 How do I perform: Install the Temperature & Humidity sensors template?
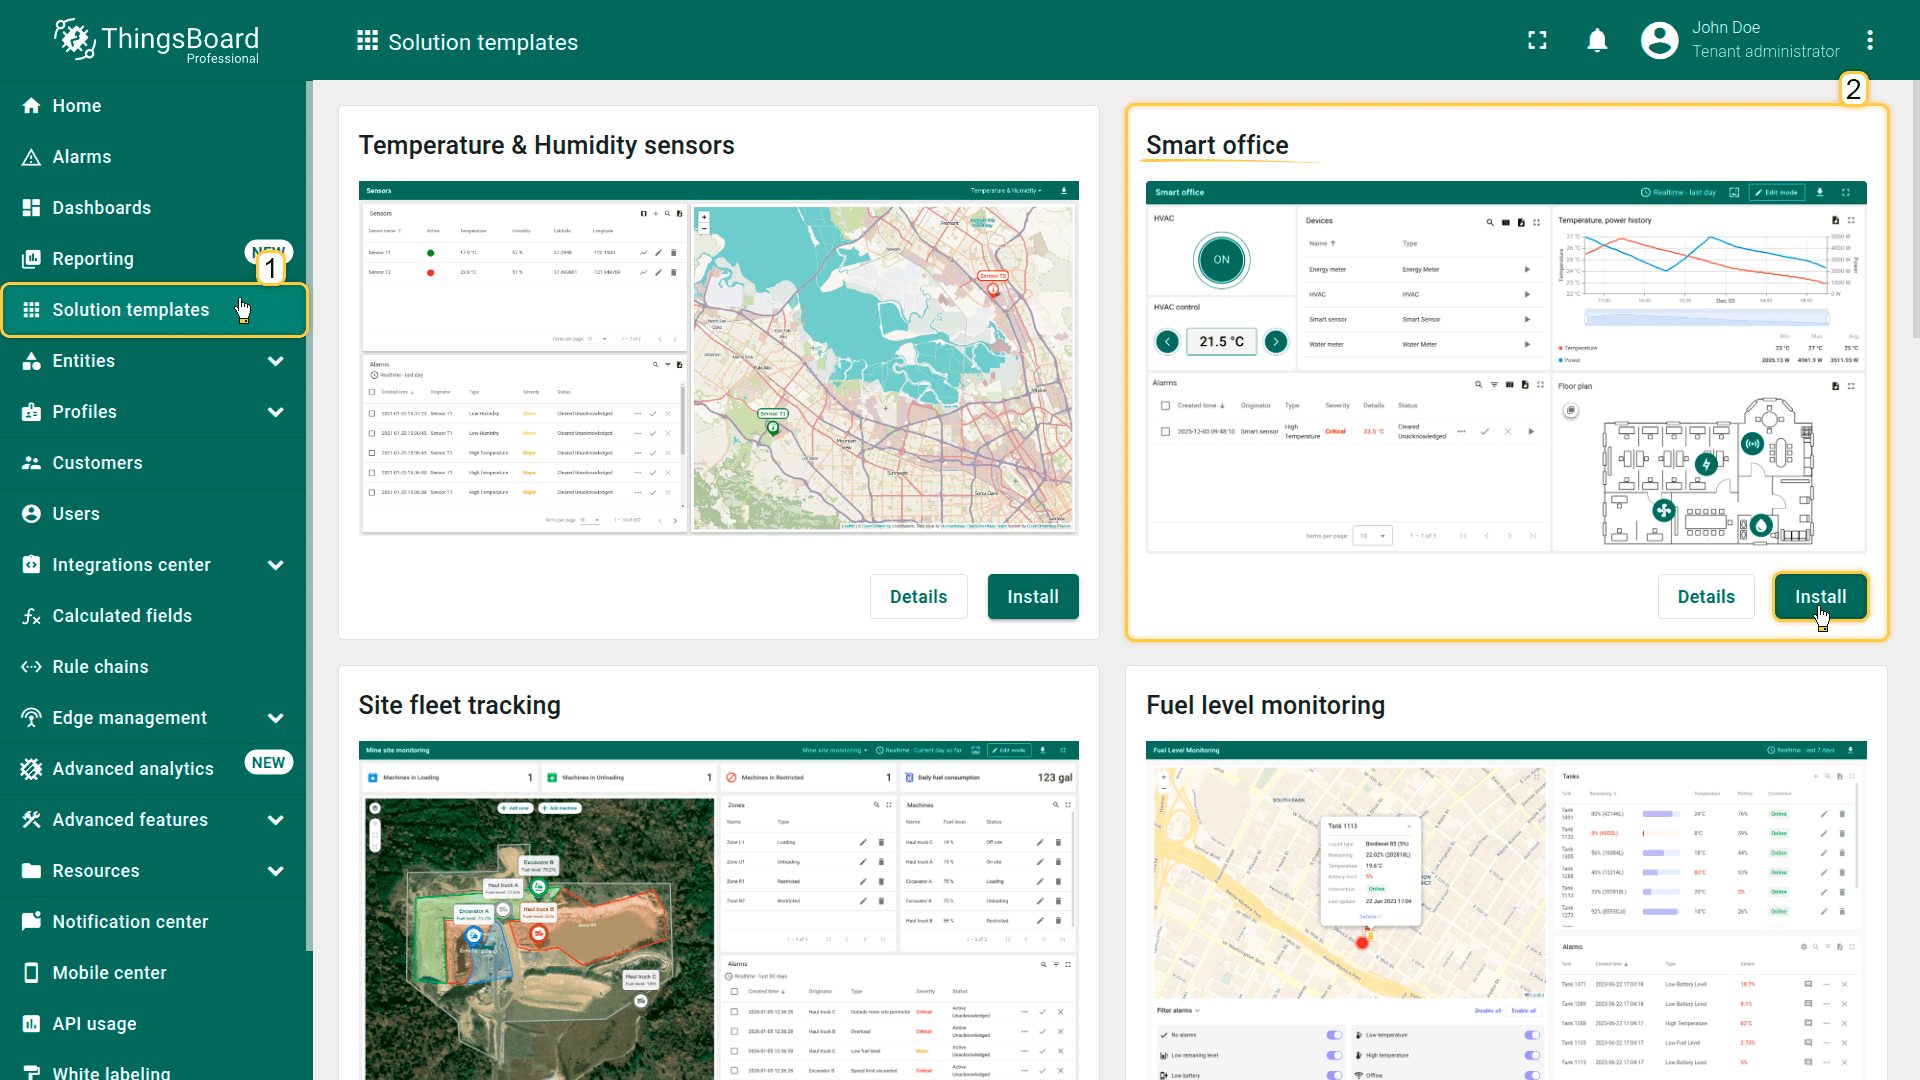[1032, 597]
